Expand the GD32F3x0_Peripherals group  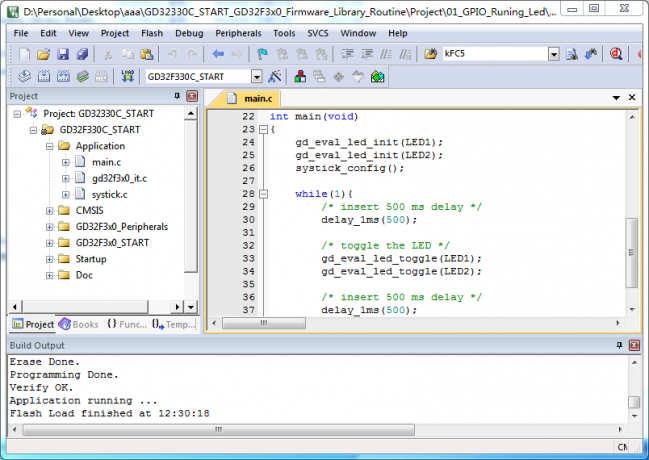50,227
